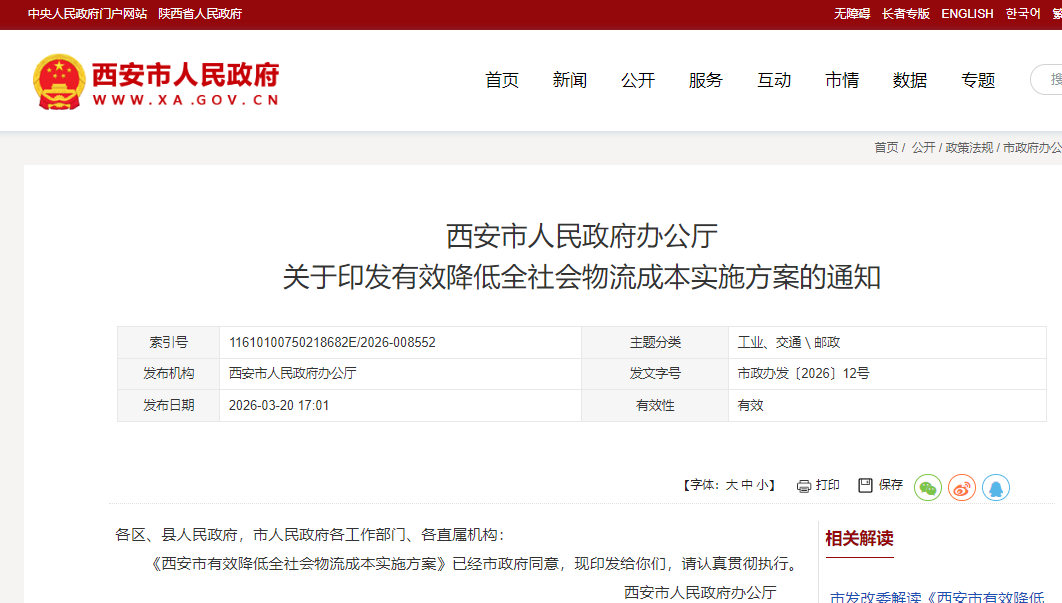The image size is (1062, 603).
Task: Click 政策法规 in the breadcrumb
Action: 969,147
